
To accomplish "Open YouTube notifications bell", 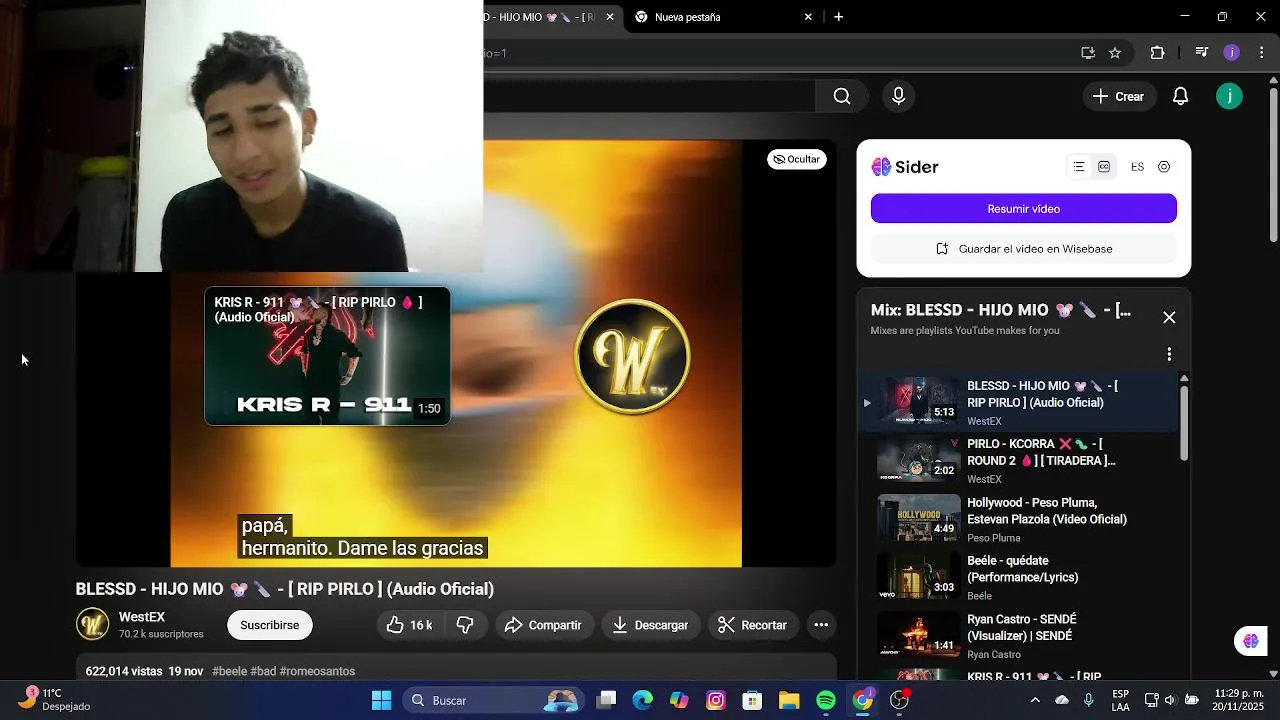I will coord(1181,96).
